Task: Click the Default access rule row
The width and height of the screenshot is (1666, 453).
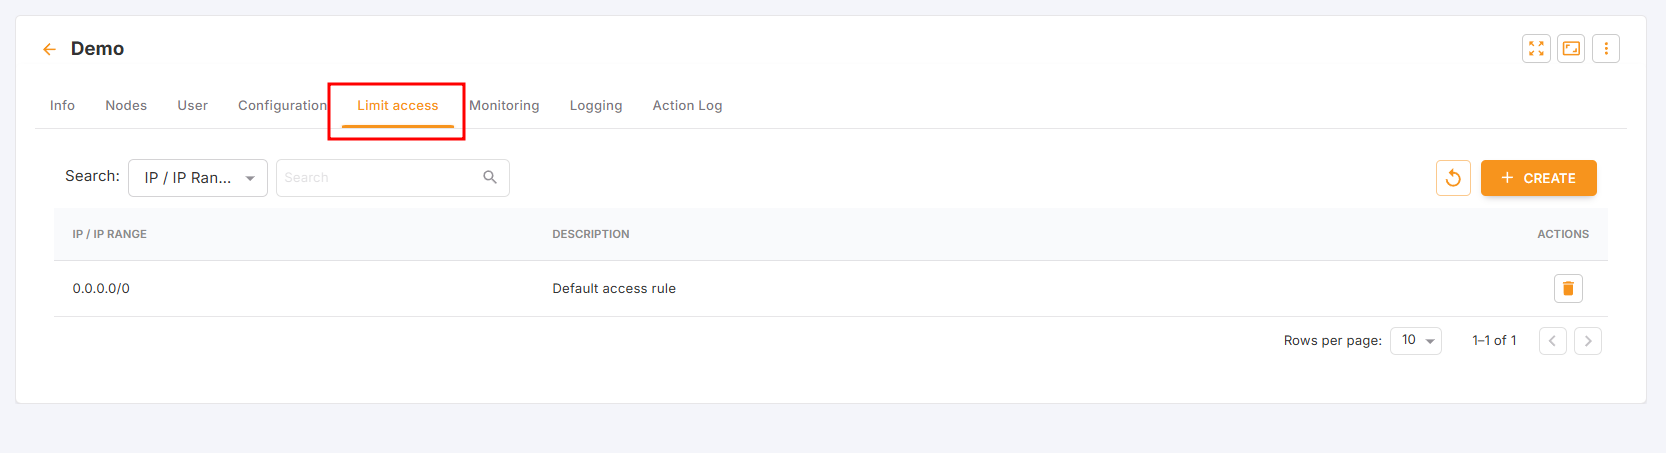Action: click(x=614, y=288)
